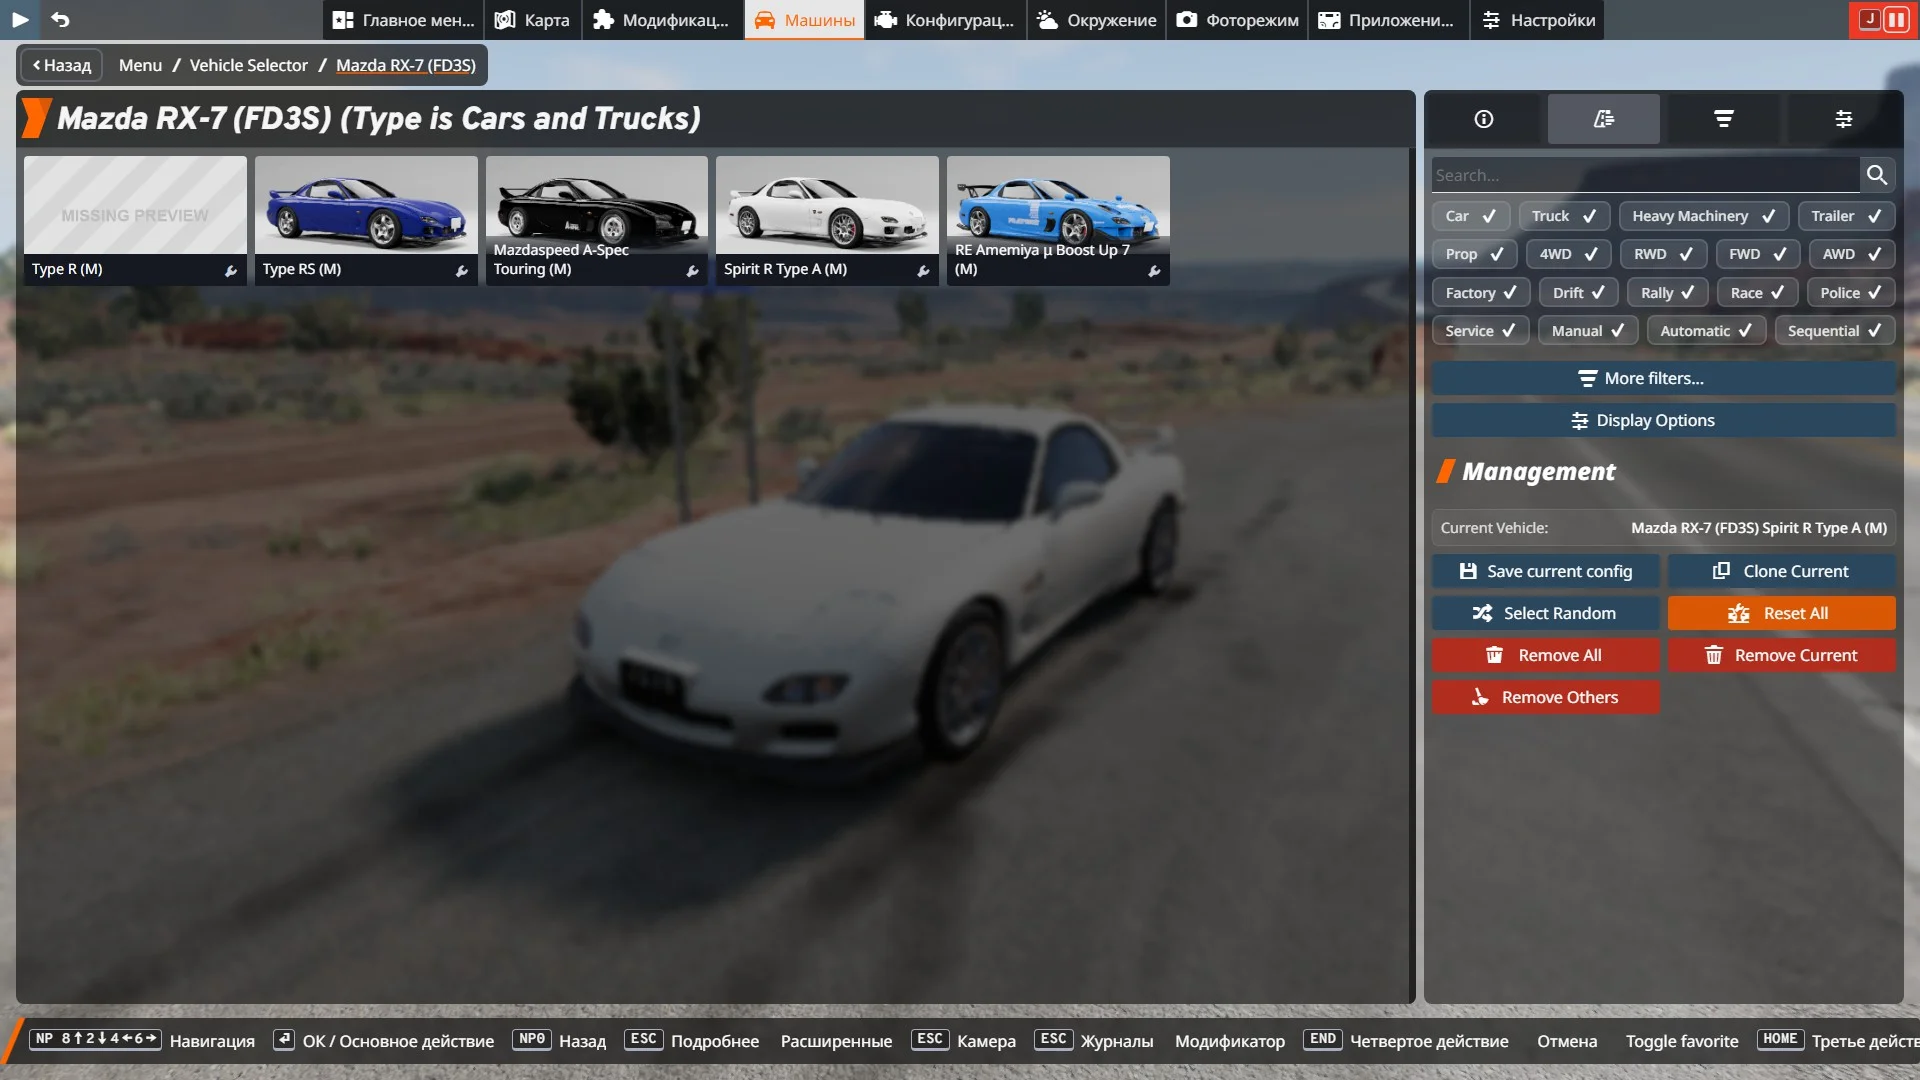Click the Назад back button

[62, 65]
